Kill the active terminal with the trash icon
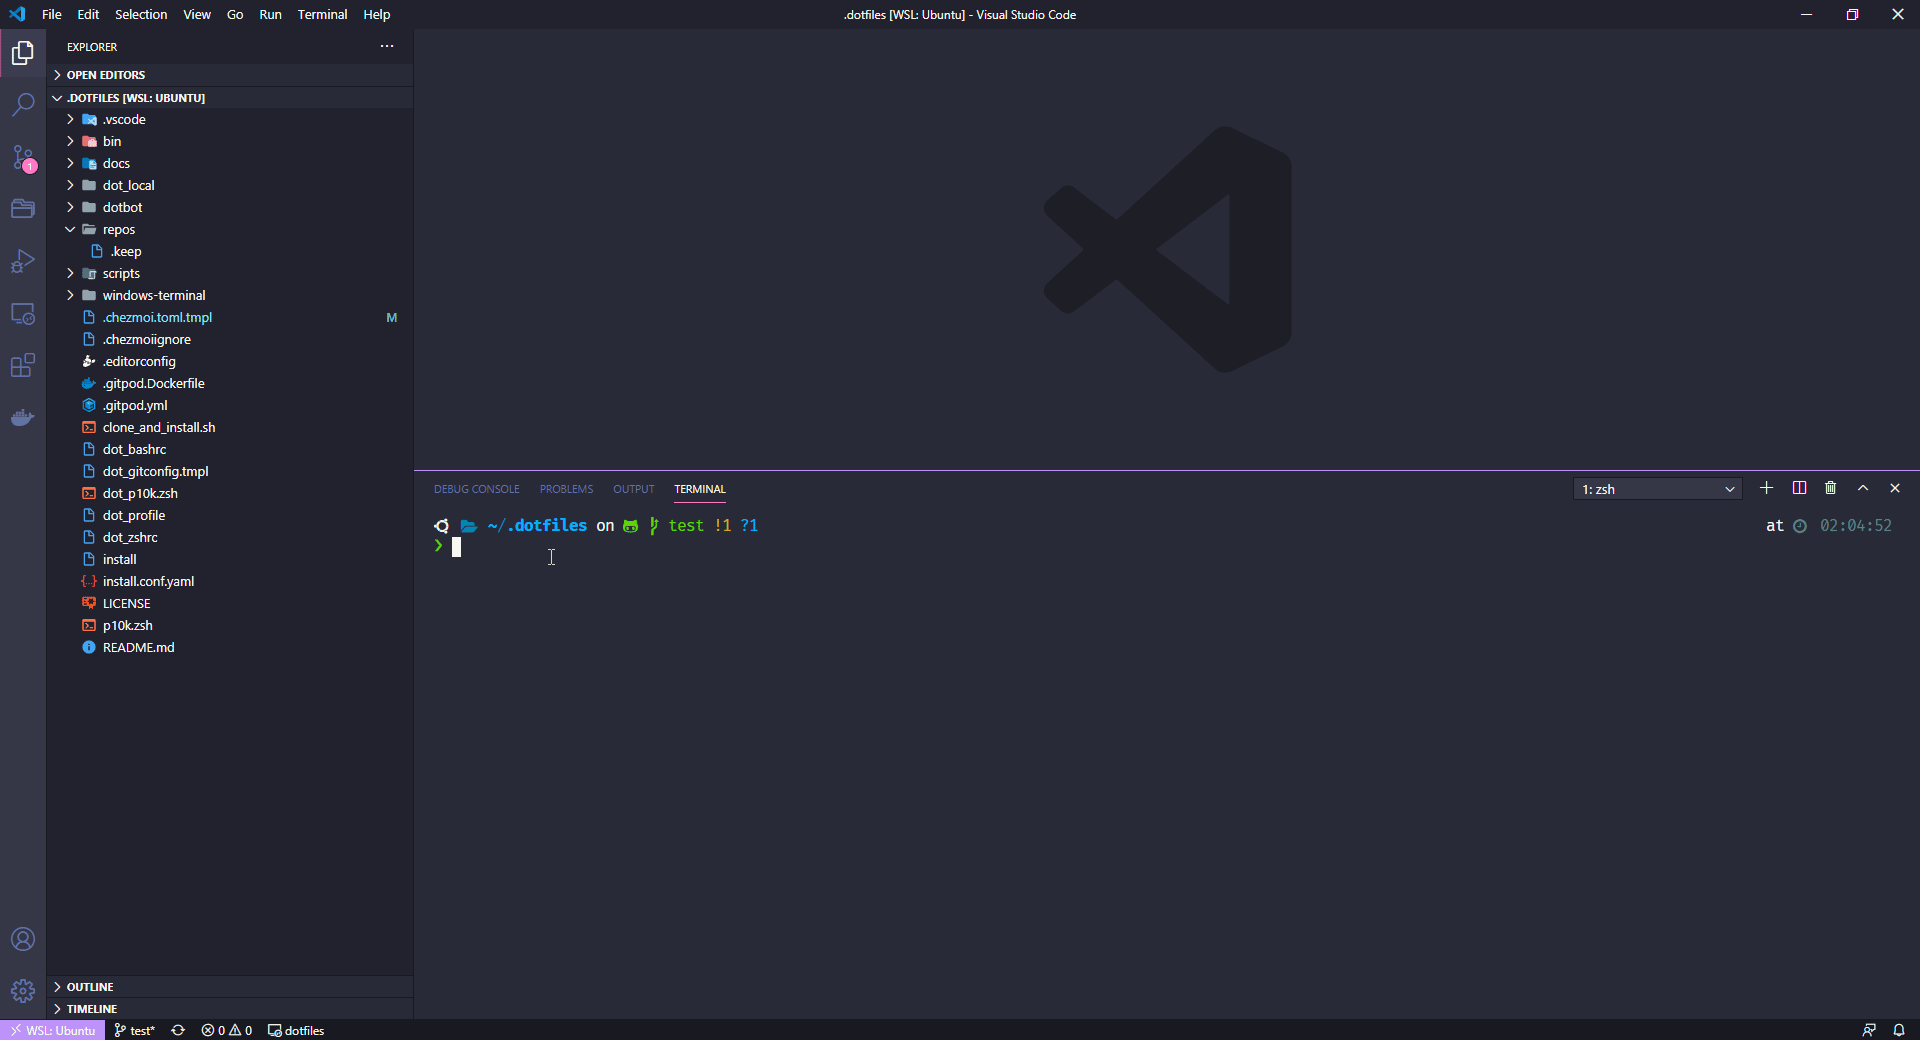 point(1830,489)
